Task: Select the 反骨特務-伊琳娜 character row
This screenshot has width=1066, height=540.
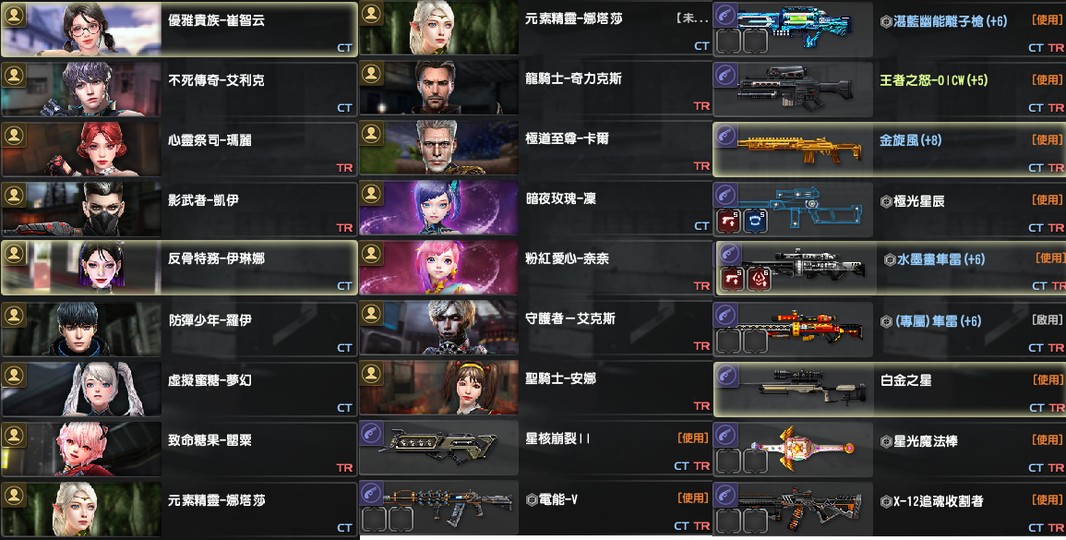Action: 179,267
